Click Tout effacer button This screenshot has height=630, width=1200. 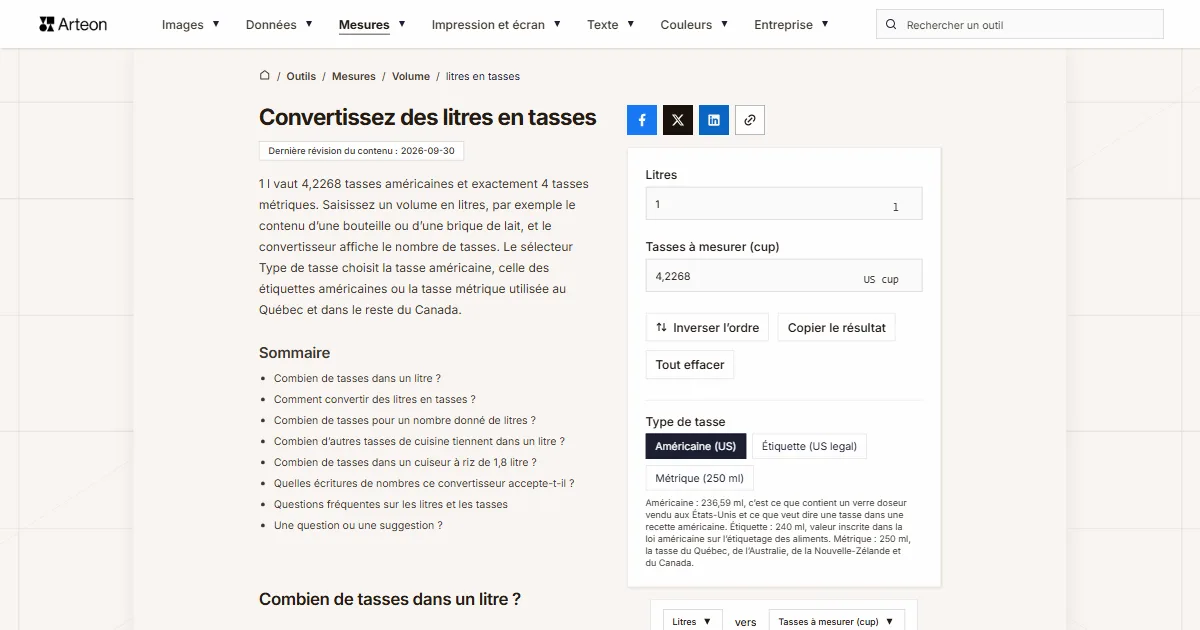(690, 365)
